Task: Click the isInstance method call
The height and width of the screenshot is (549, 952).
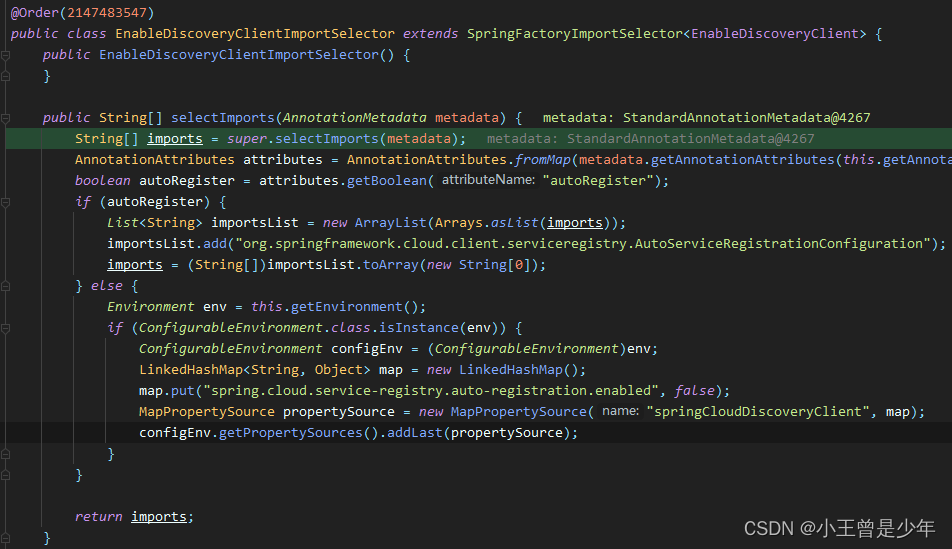Action: coord(419,328)
